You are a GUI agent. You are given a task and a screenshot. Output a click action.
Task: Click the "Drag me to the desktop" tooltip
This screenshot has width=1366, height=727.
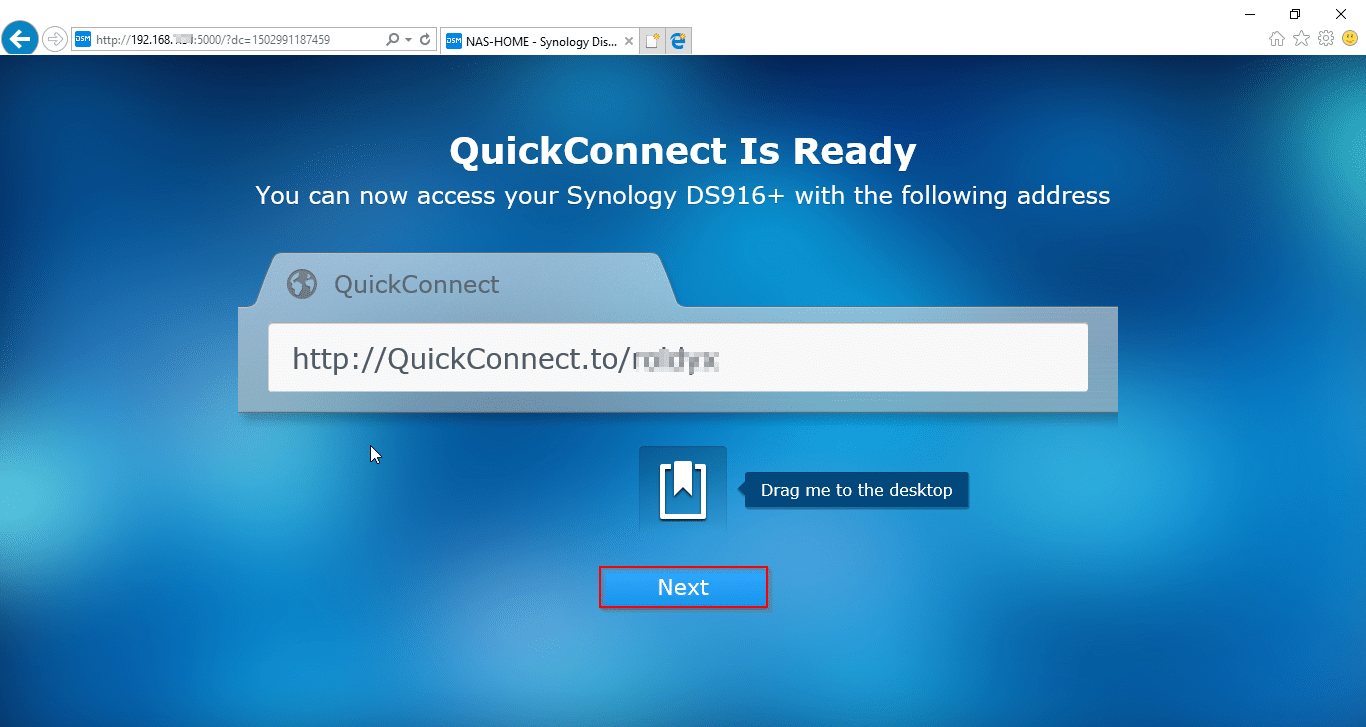click(x=857, y=490)
